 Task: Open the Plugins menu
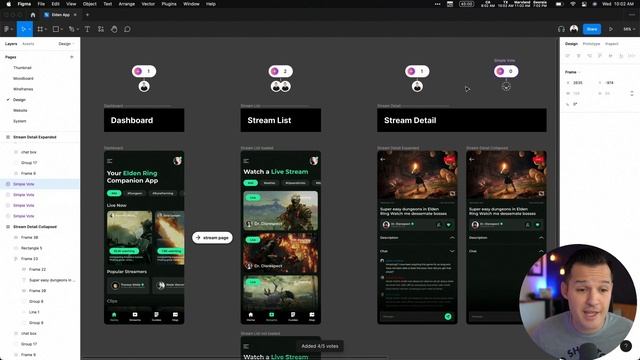169,4
